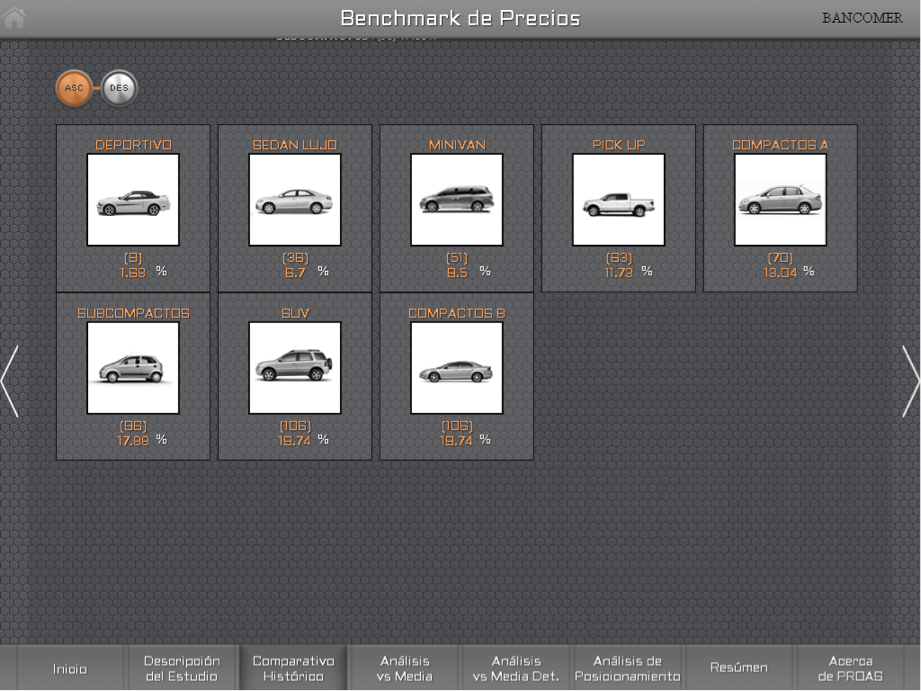This screenshot has width=921, height=691.
Task: Open the Inicio tab
Action: (70, 668)
